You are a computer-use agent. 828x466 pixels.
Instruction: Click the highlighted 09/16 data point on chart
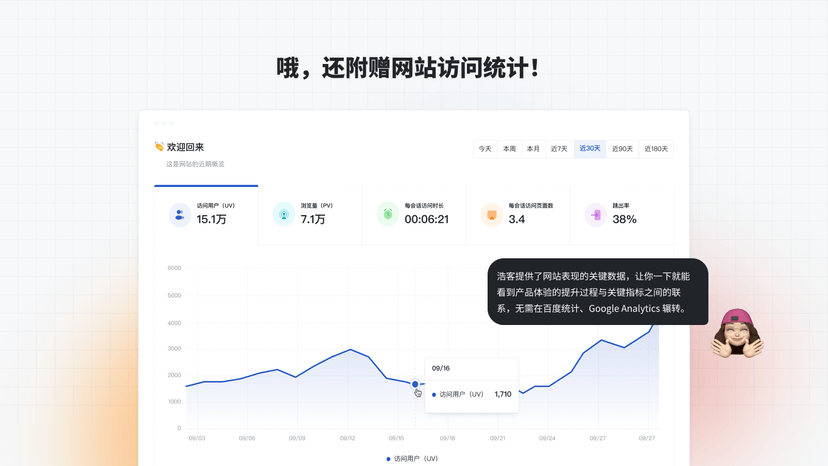pos(415,384)
